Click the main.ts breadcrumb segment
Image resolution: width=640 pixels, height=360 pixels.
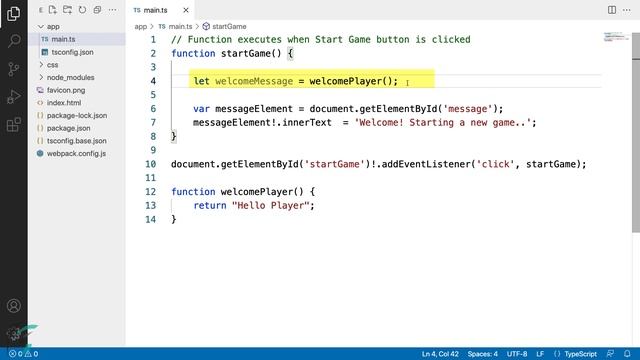click(x=176, y=27)
